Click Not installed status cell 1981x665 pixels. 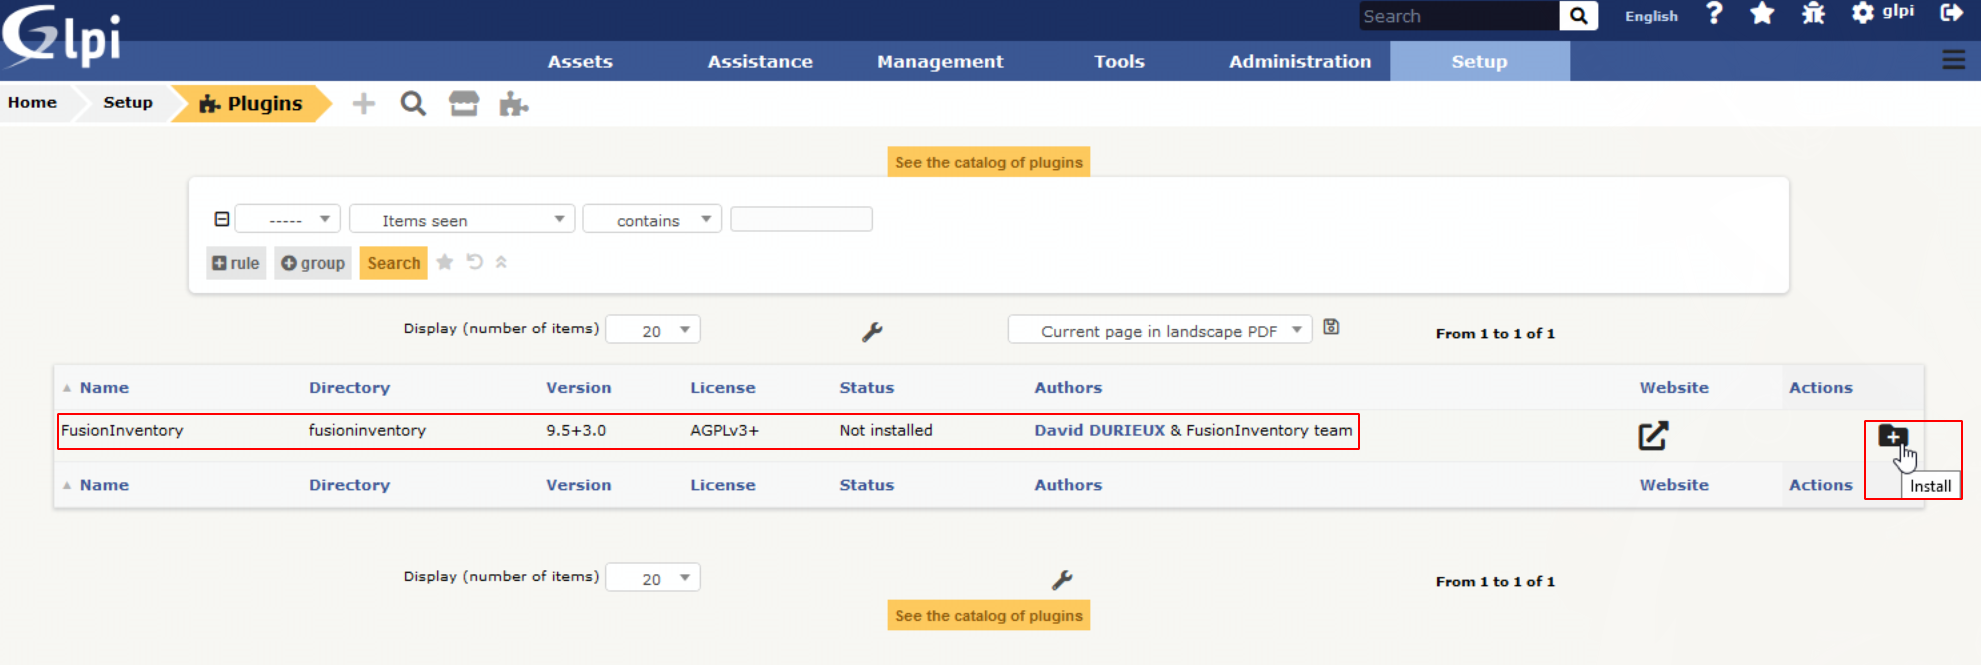(886, 430)
